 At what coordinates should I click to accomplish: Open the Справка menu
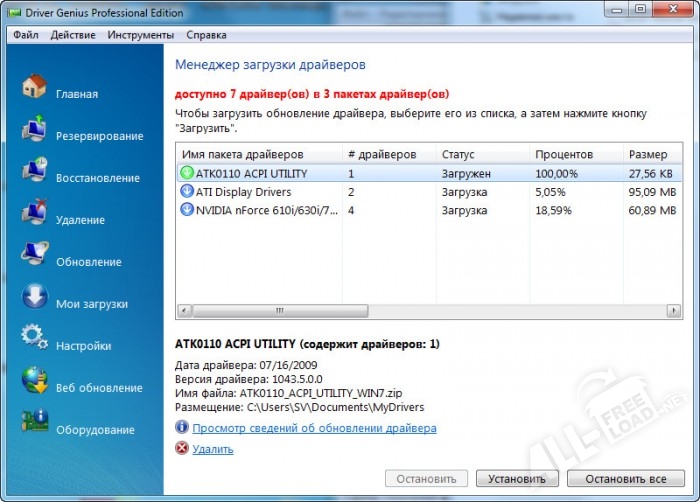(x=206, y=35)
